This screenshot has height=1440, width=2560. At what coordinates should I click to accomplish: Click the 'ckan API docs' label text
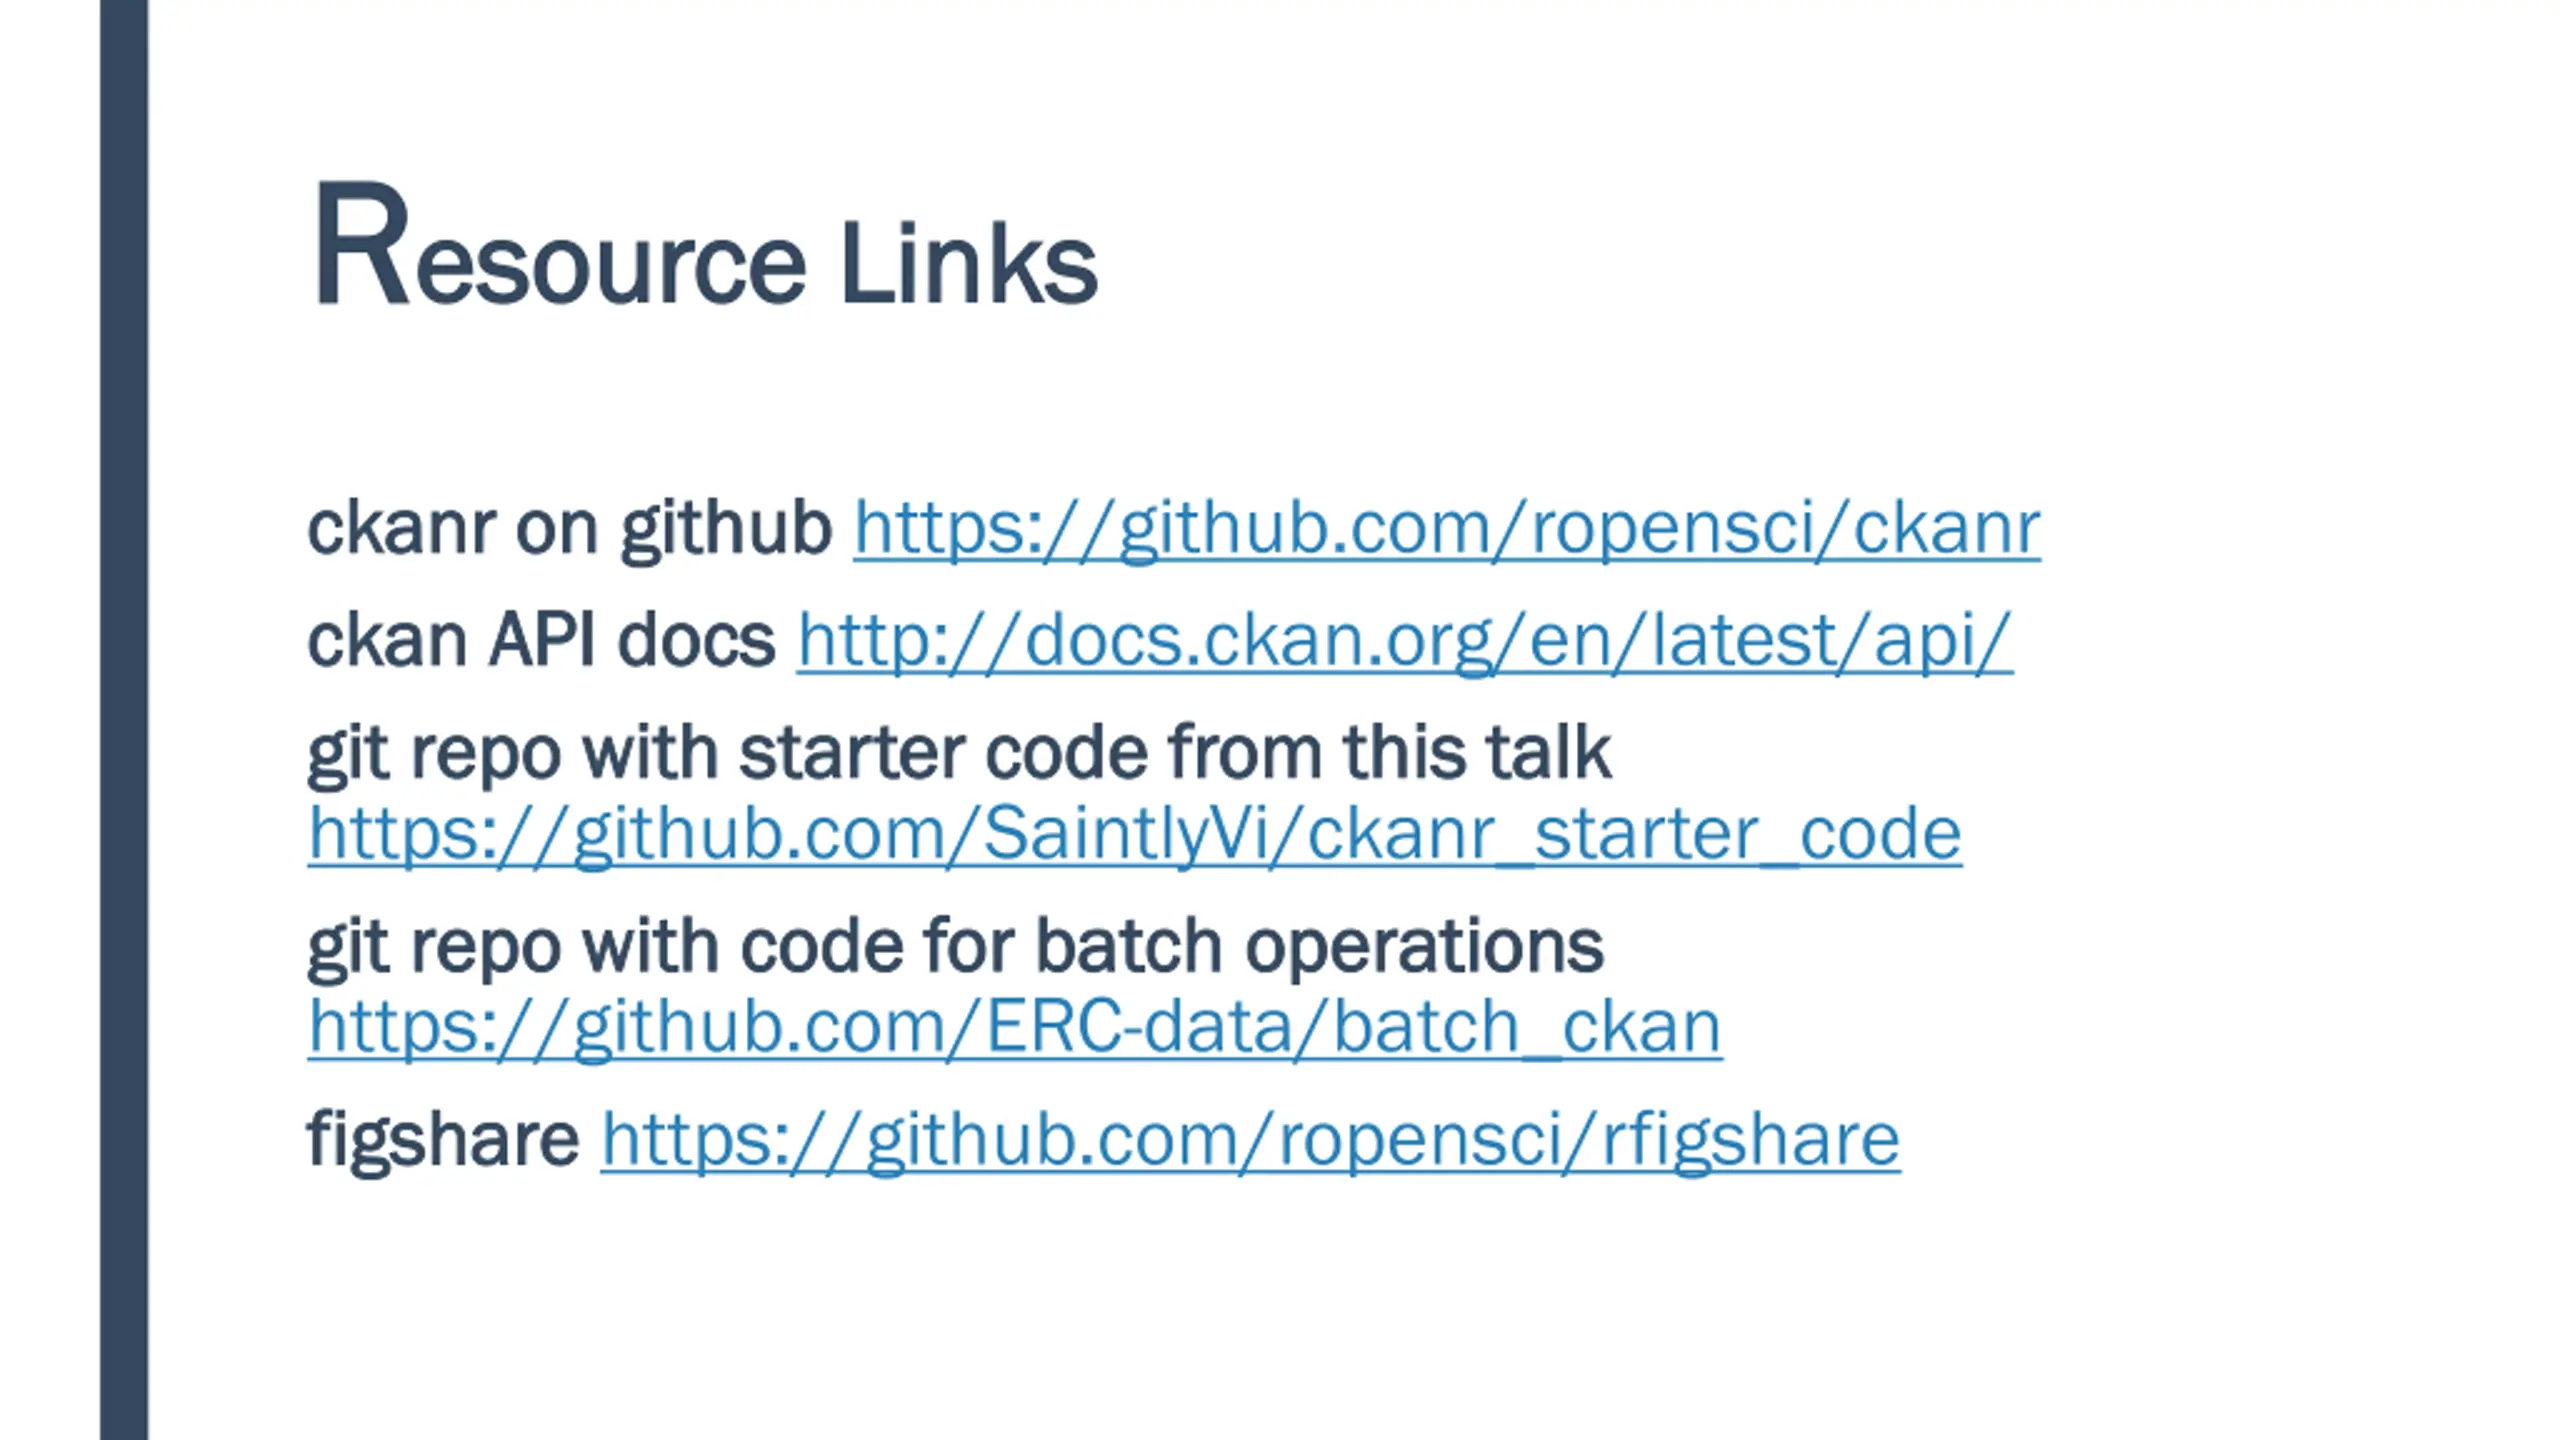pyautogui.click(x=541, y=640)
